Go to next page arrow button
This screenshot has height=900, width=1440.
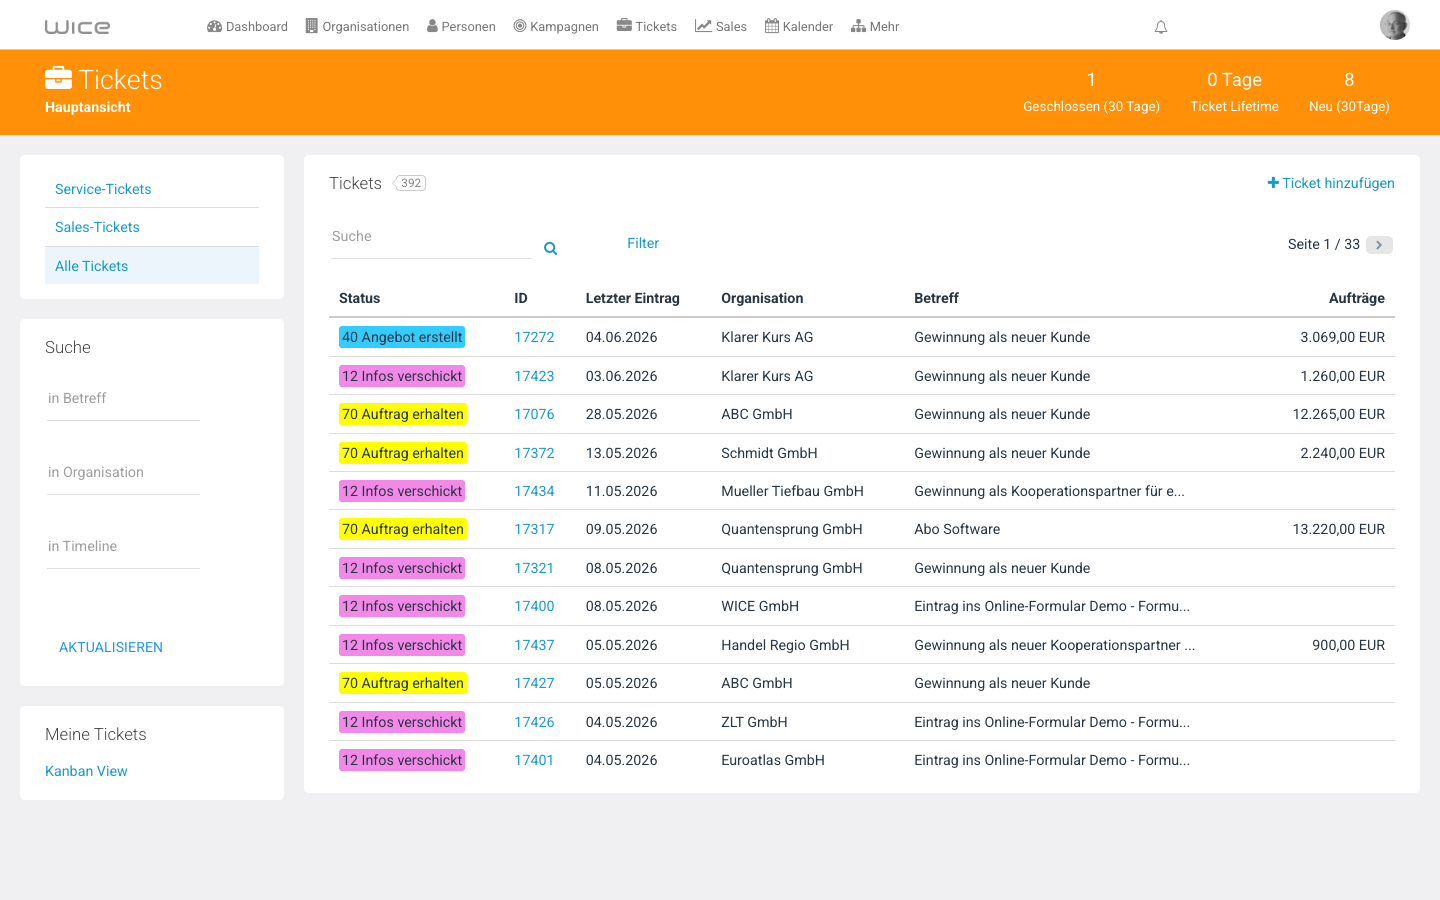coord(1379,245)
